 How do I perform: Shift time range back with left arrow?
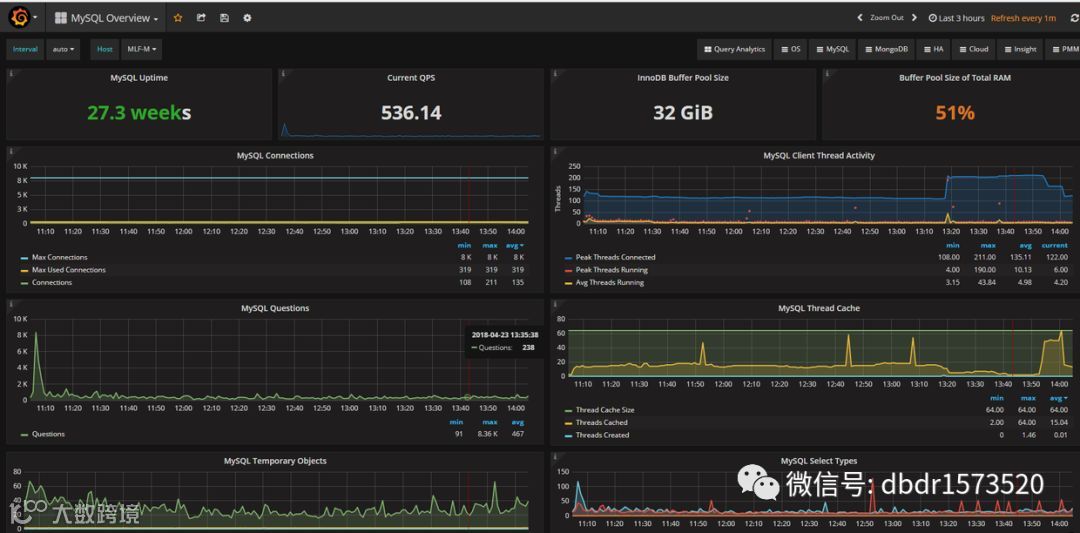[860, 18]
